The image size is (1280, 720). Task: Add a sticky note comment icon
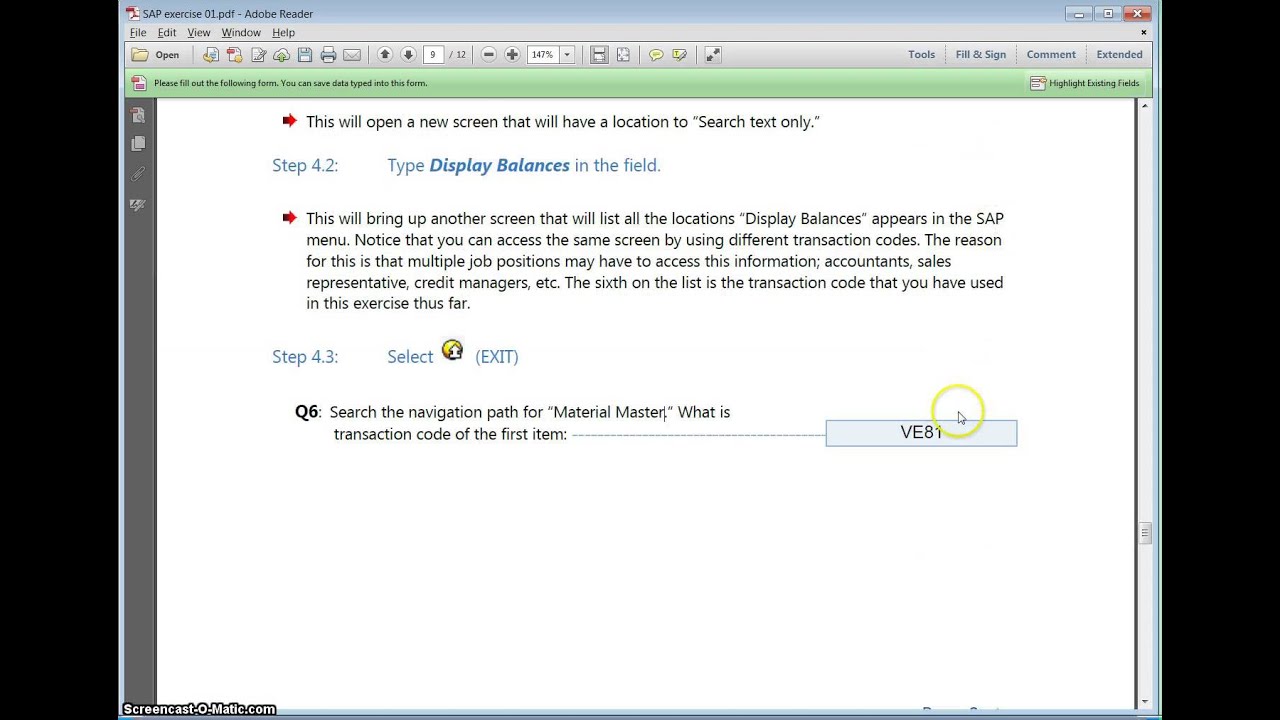point(656,55)
